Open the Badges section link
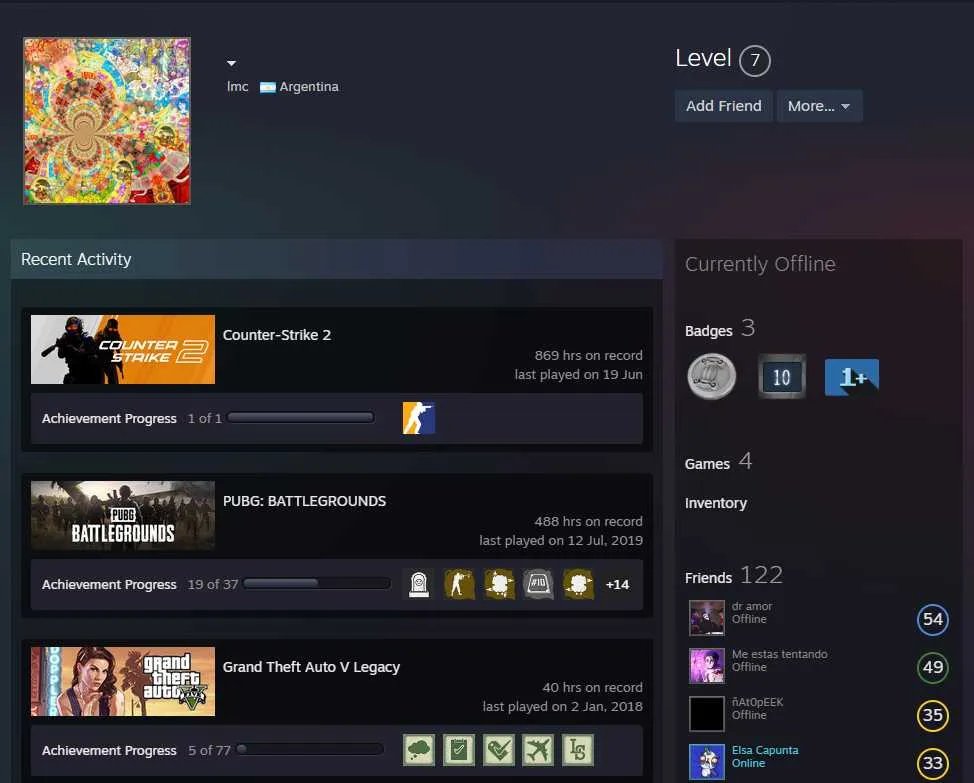974x783 pixels. coord(709,331)
